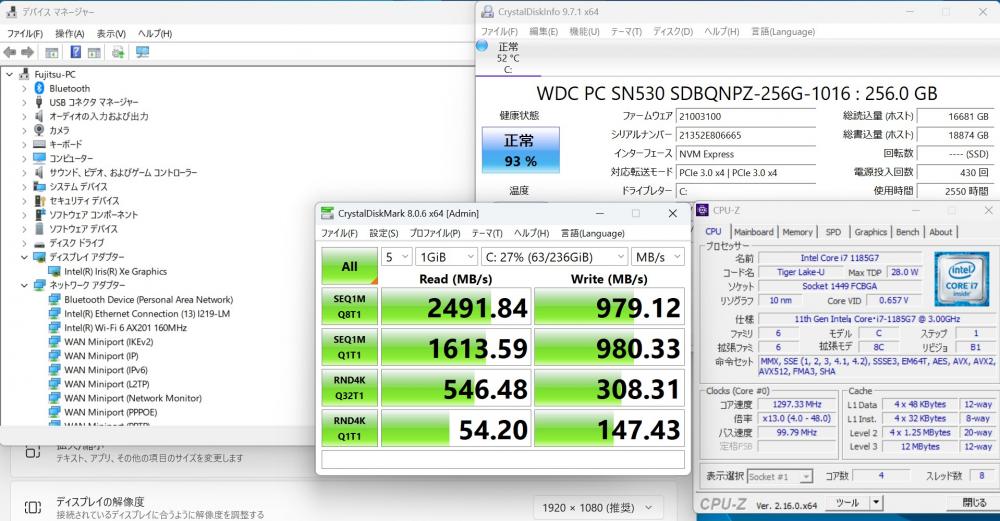Image resolution: width=1000 pixels, height=521 pixels.
Task: Select WAN Miniport (Network Monitor) entry
Action: pyautogui.click(x=133, y=397)
